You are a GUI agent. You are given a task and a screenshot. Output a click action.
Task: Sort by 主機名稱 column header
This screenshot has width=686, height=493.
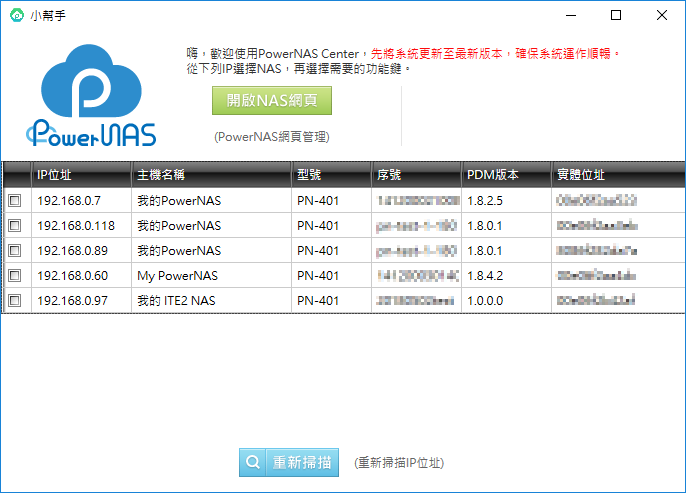click(x=211, y=175)
